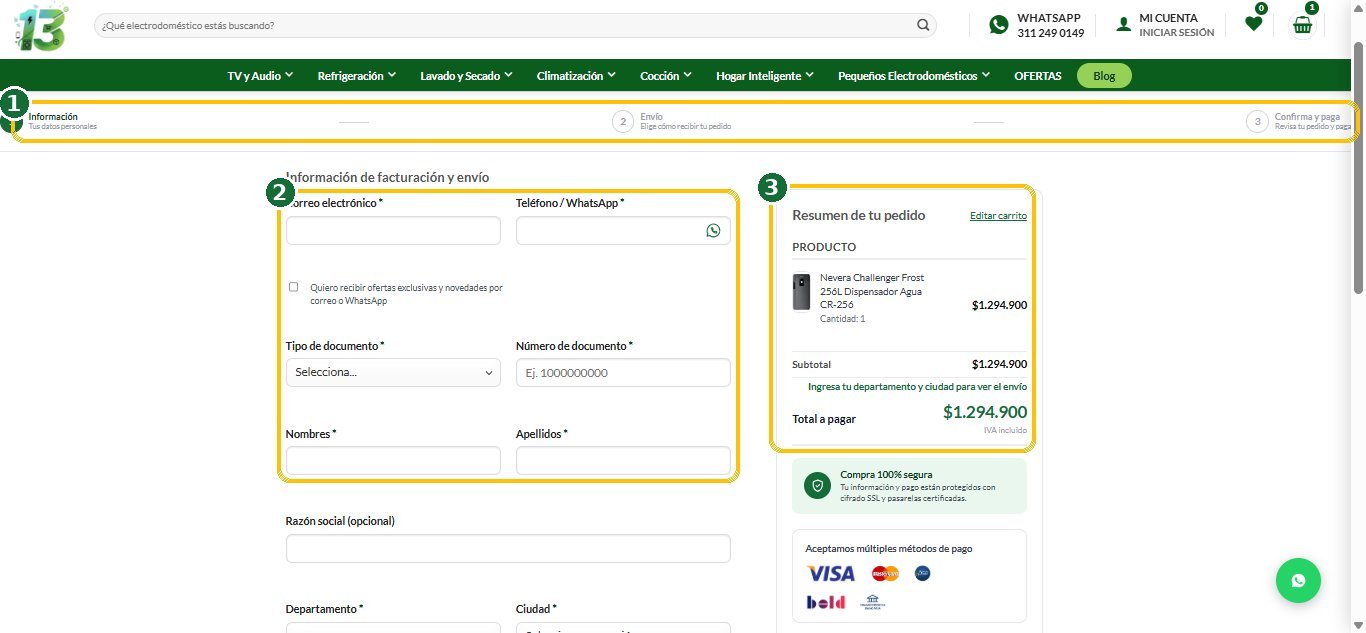Click the WhatsApp number 311 249 0149
Screen dimensions: 1366x633
tap(1050, 33)
